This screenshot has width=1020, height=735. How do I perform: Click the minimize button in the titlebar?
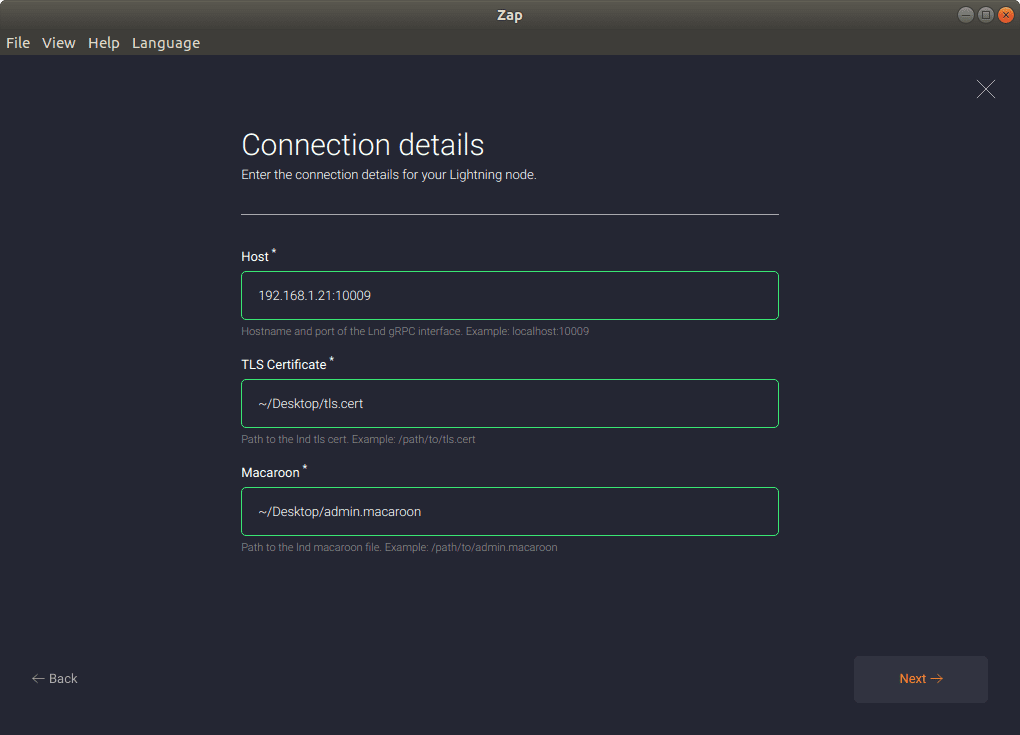pos(965,14)
